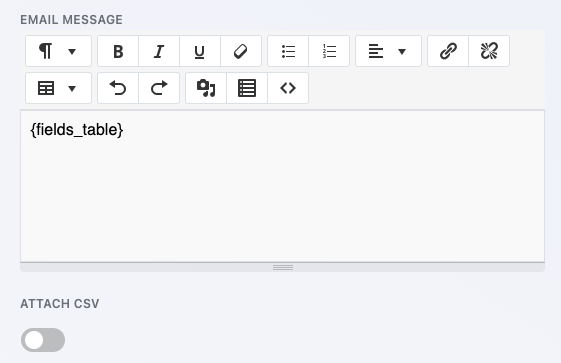Toggle underline formatting

click(x=200, y=51)
